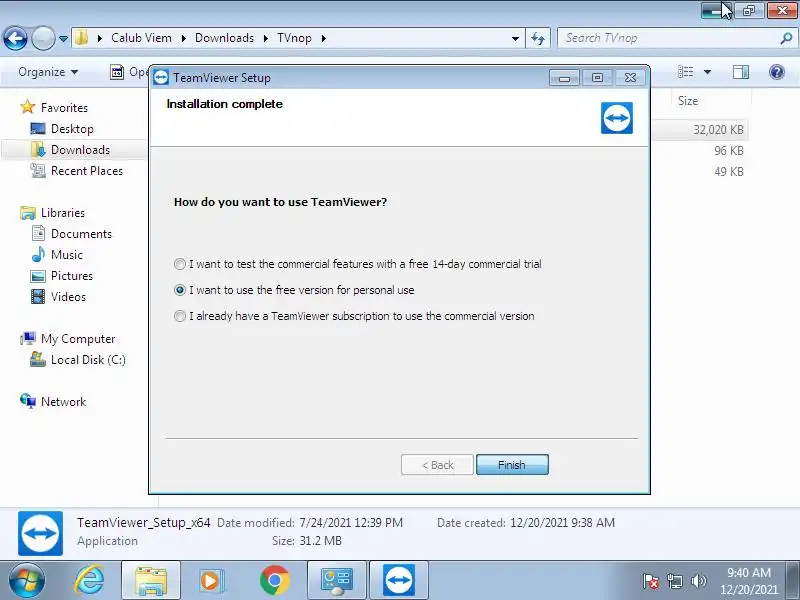Click folder icon in address bar

point(82,38)
